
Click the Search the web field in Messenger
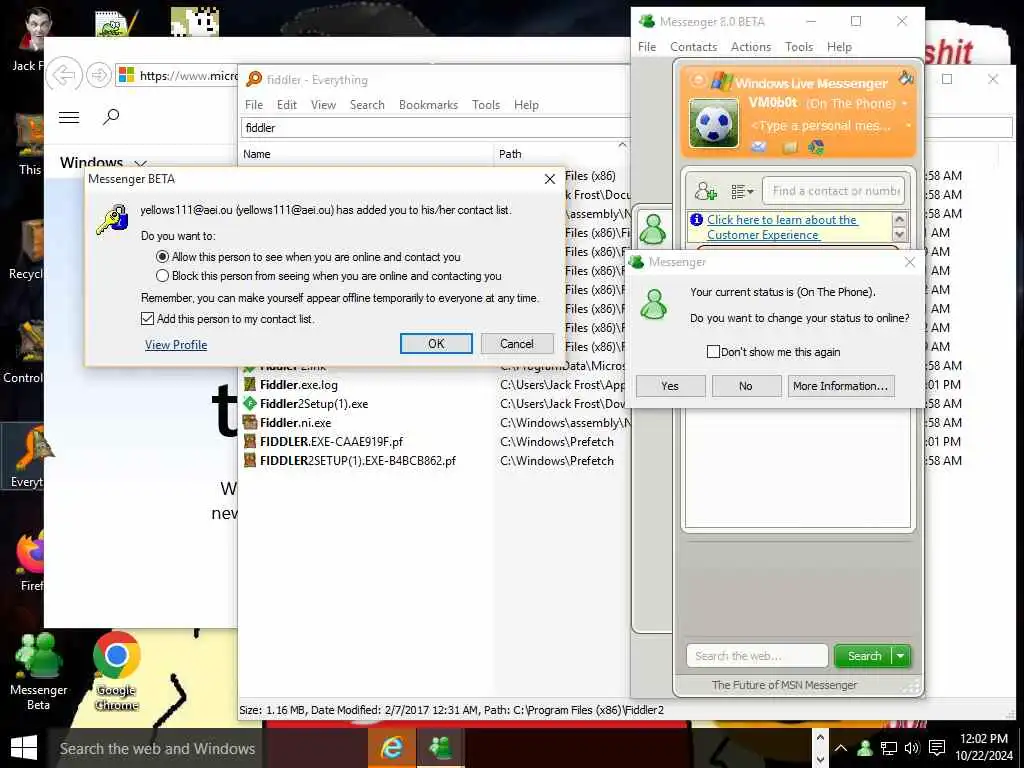pos(758,656)
